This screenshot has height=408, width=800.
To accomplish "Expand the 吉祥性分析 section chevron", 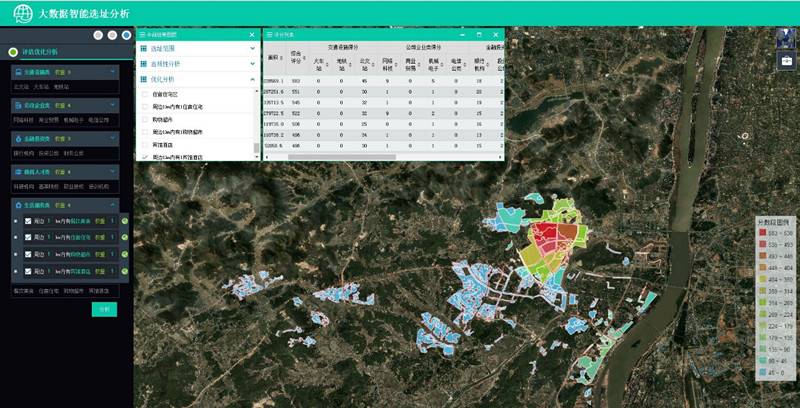I will (252, 63).
